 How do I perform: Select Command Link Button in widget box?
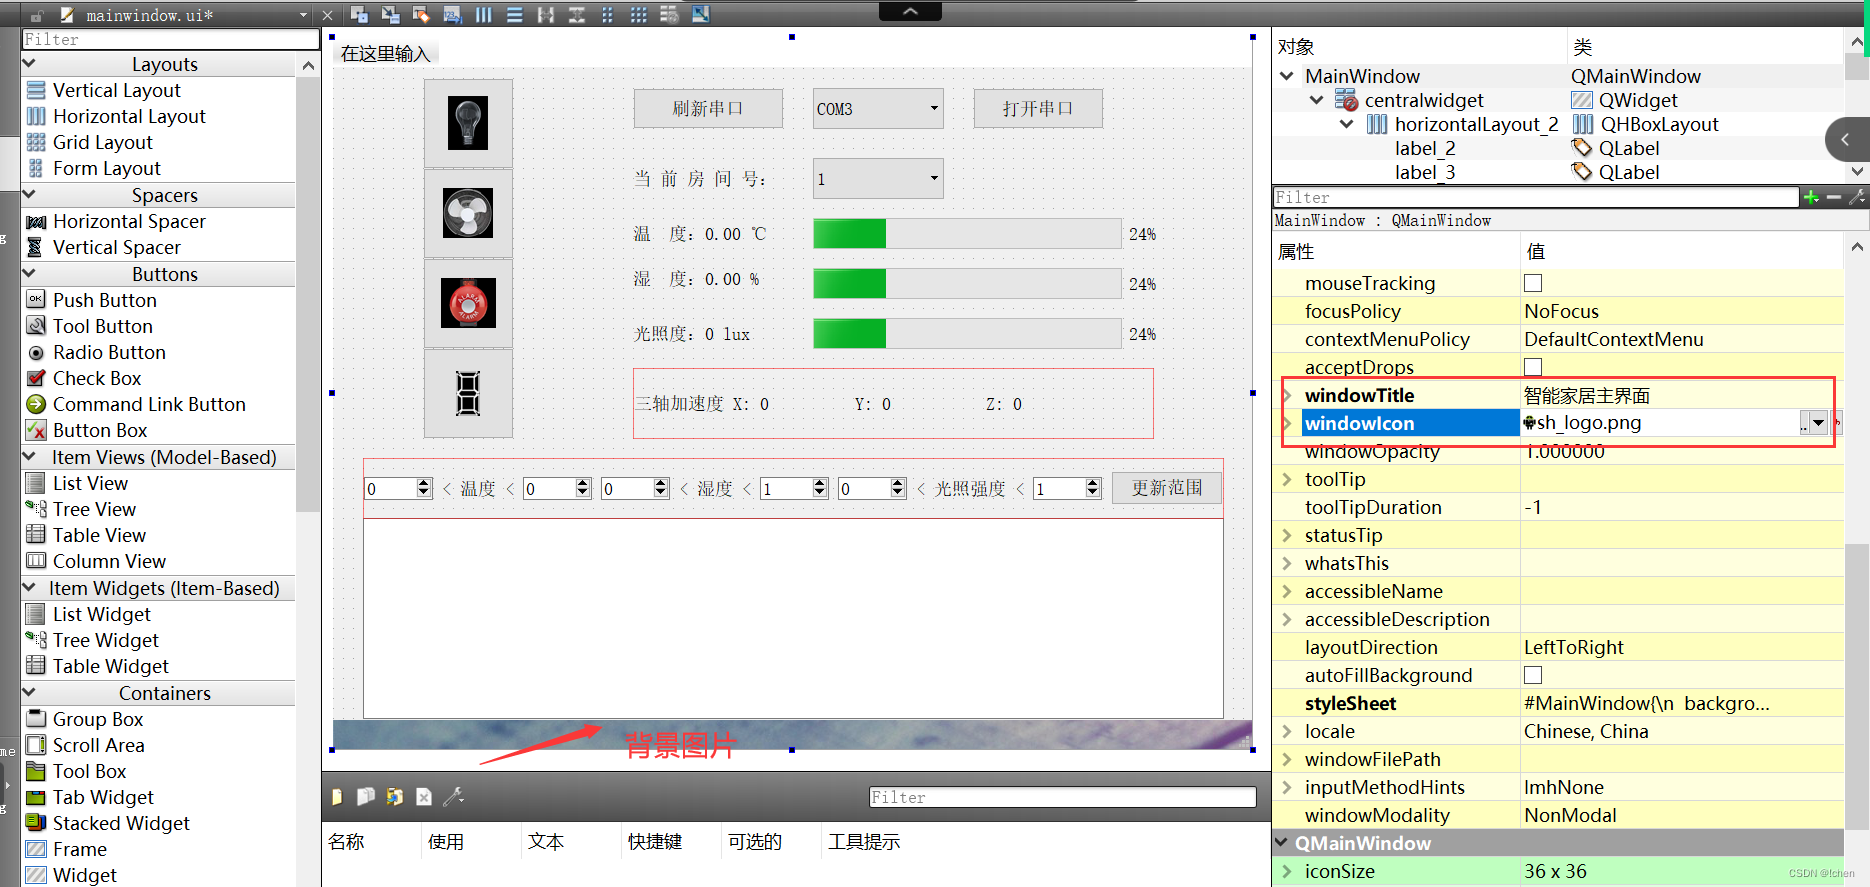pyautogui.click(x=149, y=404)
